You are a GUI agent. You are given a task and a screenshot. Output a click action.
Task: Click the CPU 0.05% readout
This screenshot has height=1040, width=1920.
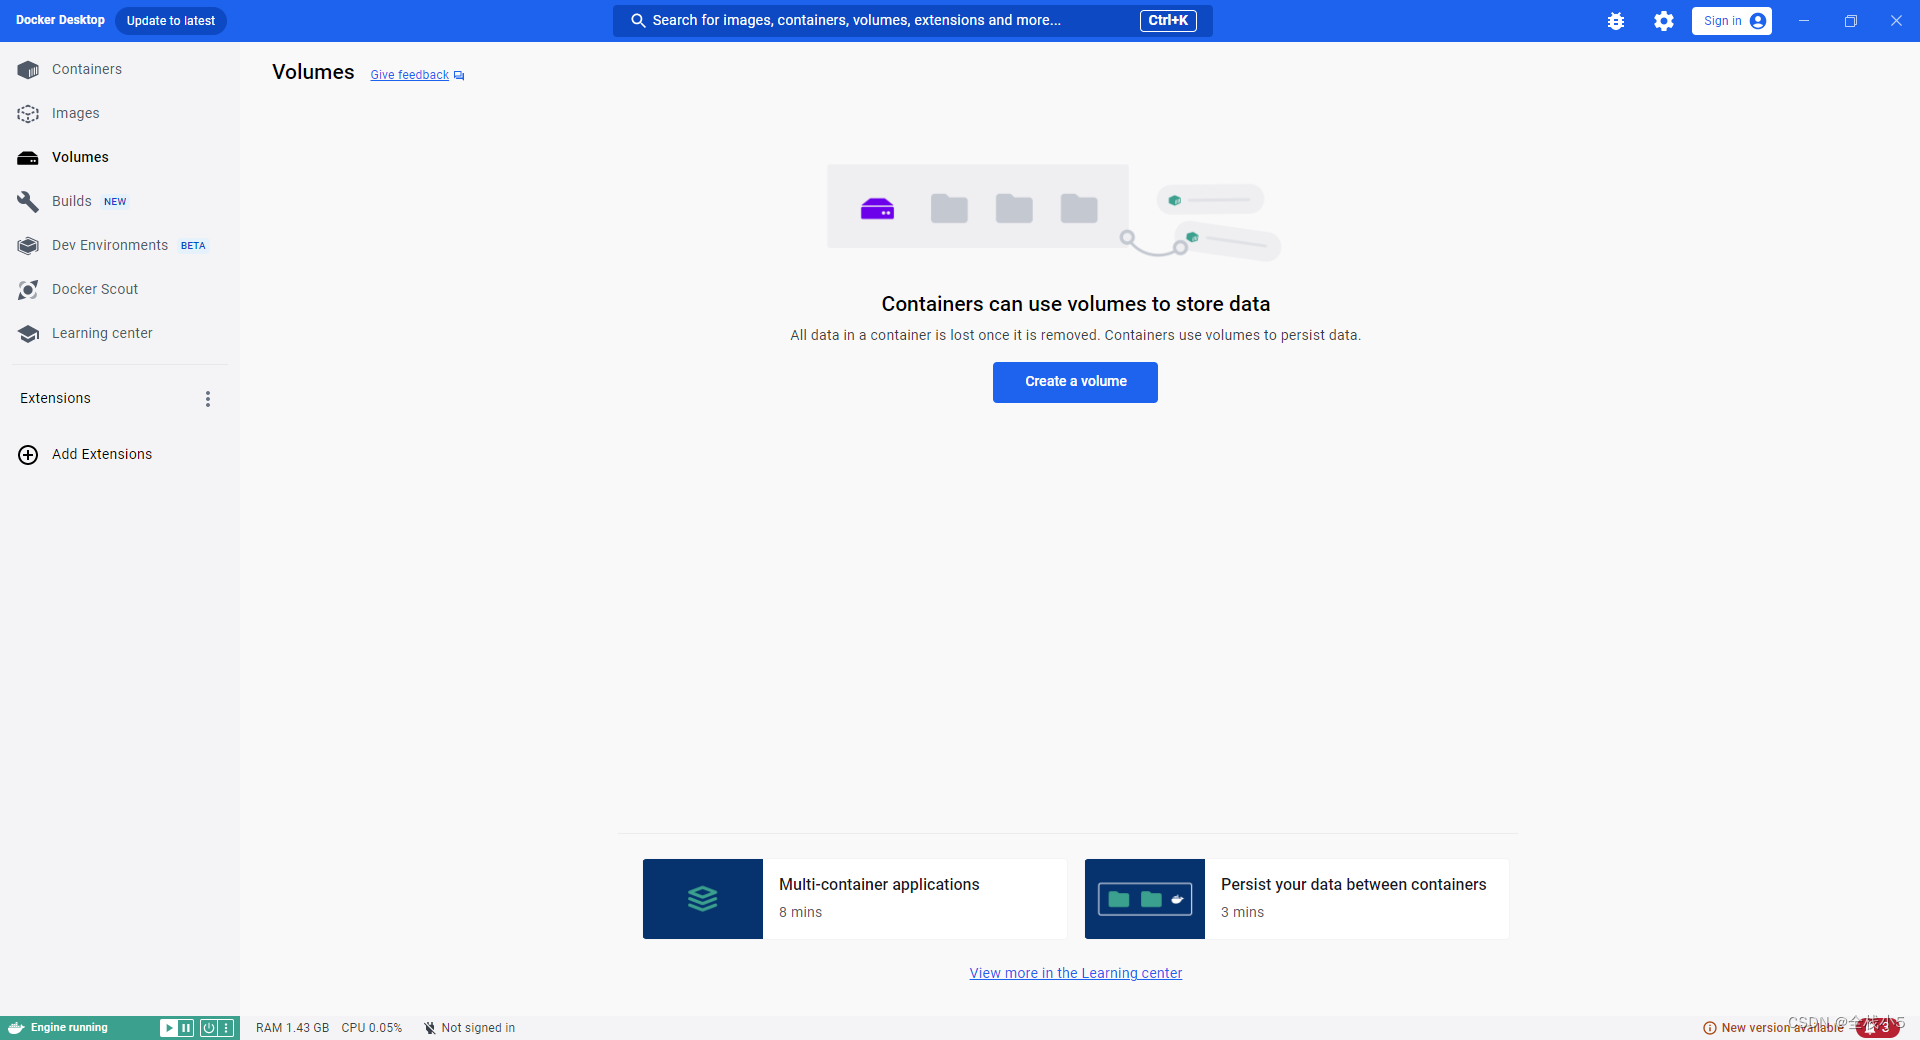click(371, 1028)
